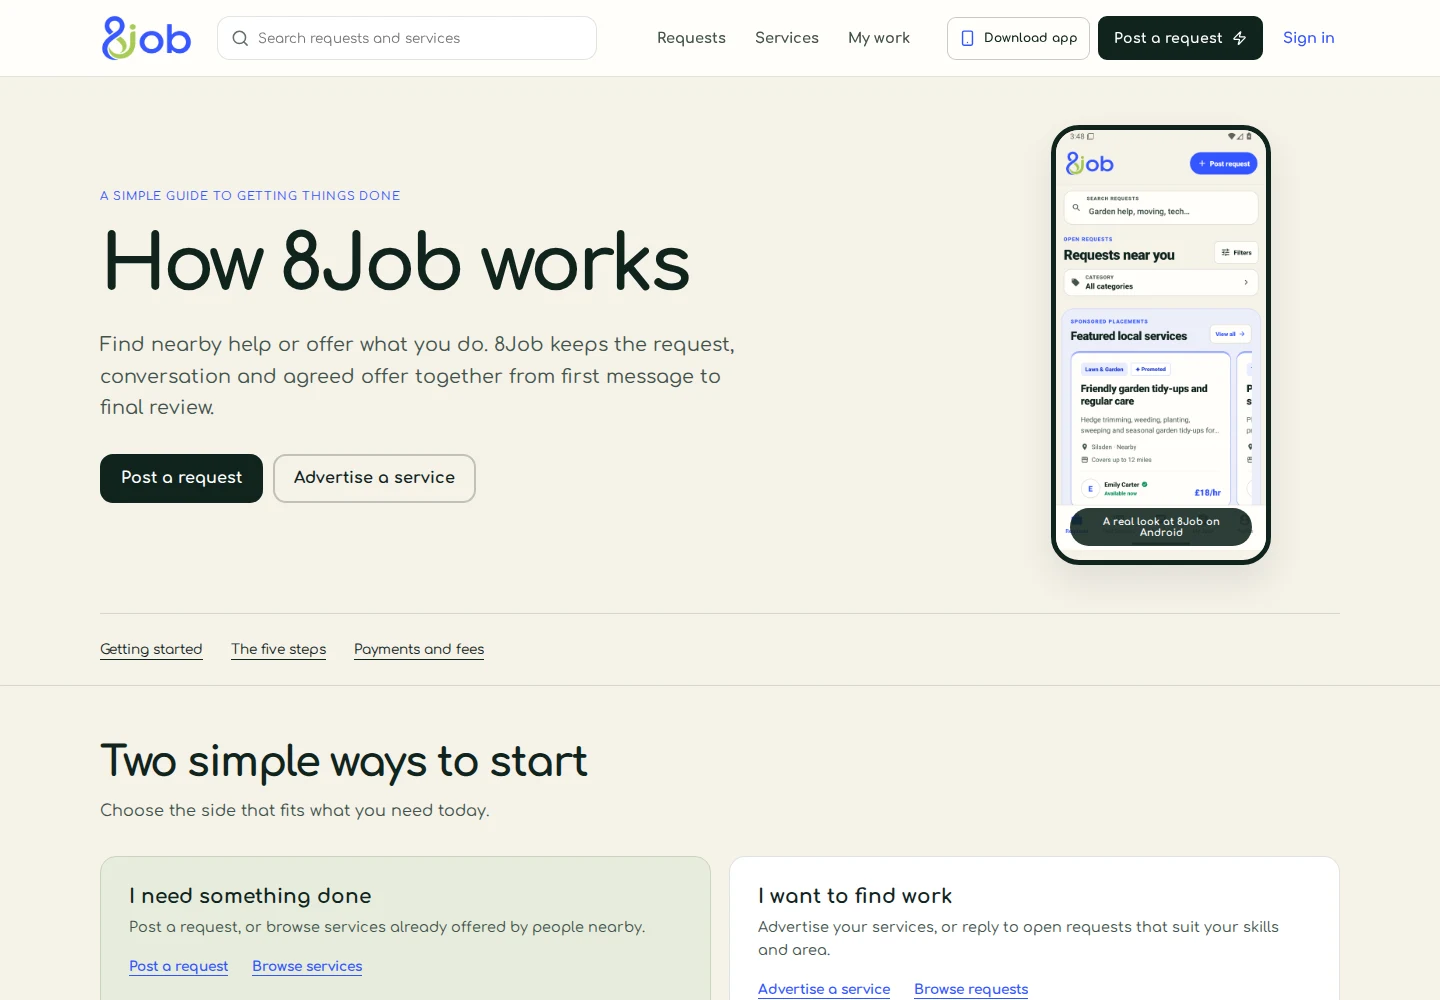1440x1000 pixels.
Task: Click the Android phone screenshot image
Action: [1161, 345]
